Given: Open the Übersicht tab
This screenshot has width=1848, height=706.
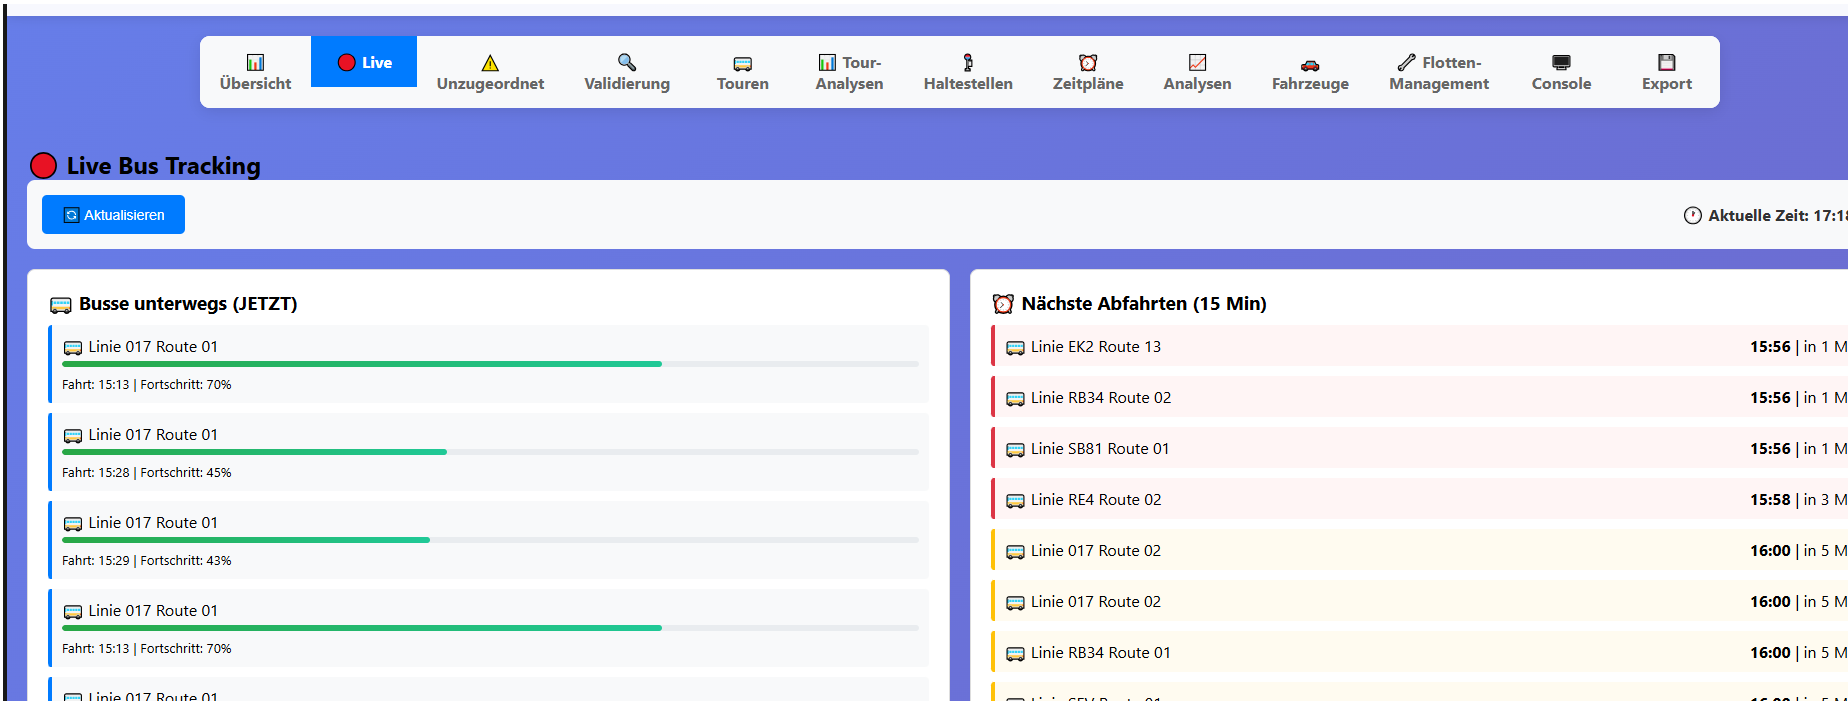Looking at the screenshot, I should (x=255, y=72).
